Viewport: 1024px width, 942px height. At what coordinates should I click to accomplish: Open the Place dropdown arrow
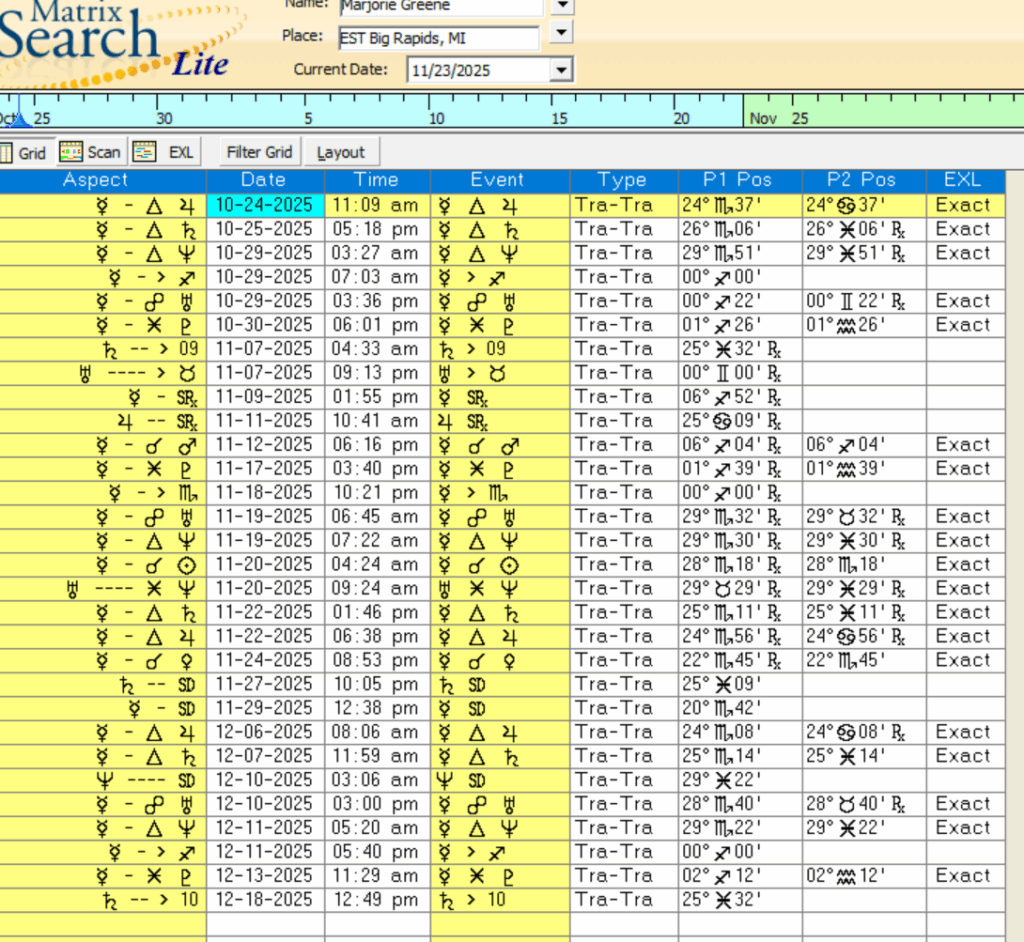tap(561, 33)
